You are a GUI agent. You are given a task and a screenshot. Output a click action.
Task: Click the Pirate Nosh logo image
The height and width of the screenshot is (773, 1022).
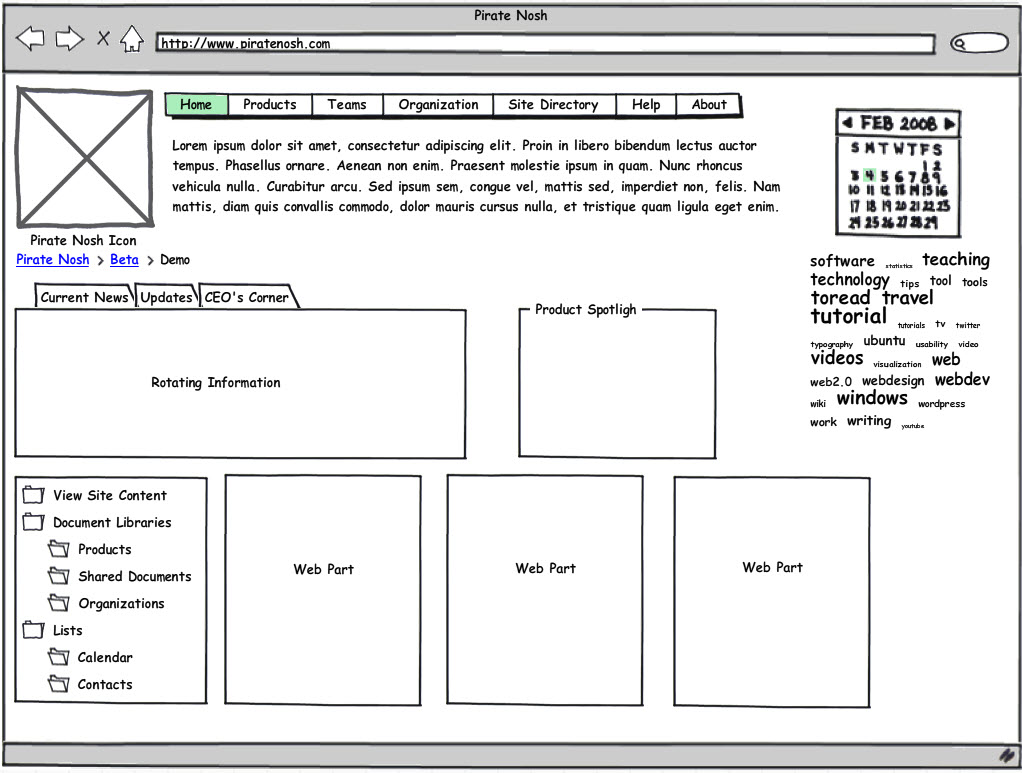click(x=84, y=157)
